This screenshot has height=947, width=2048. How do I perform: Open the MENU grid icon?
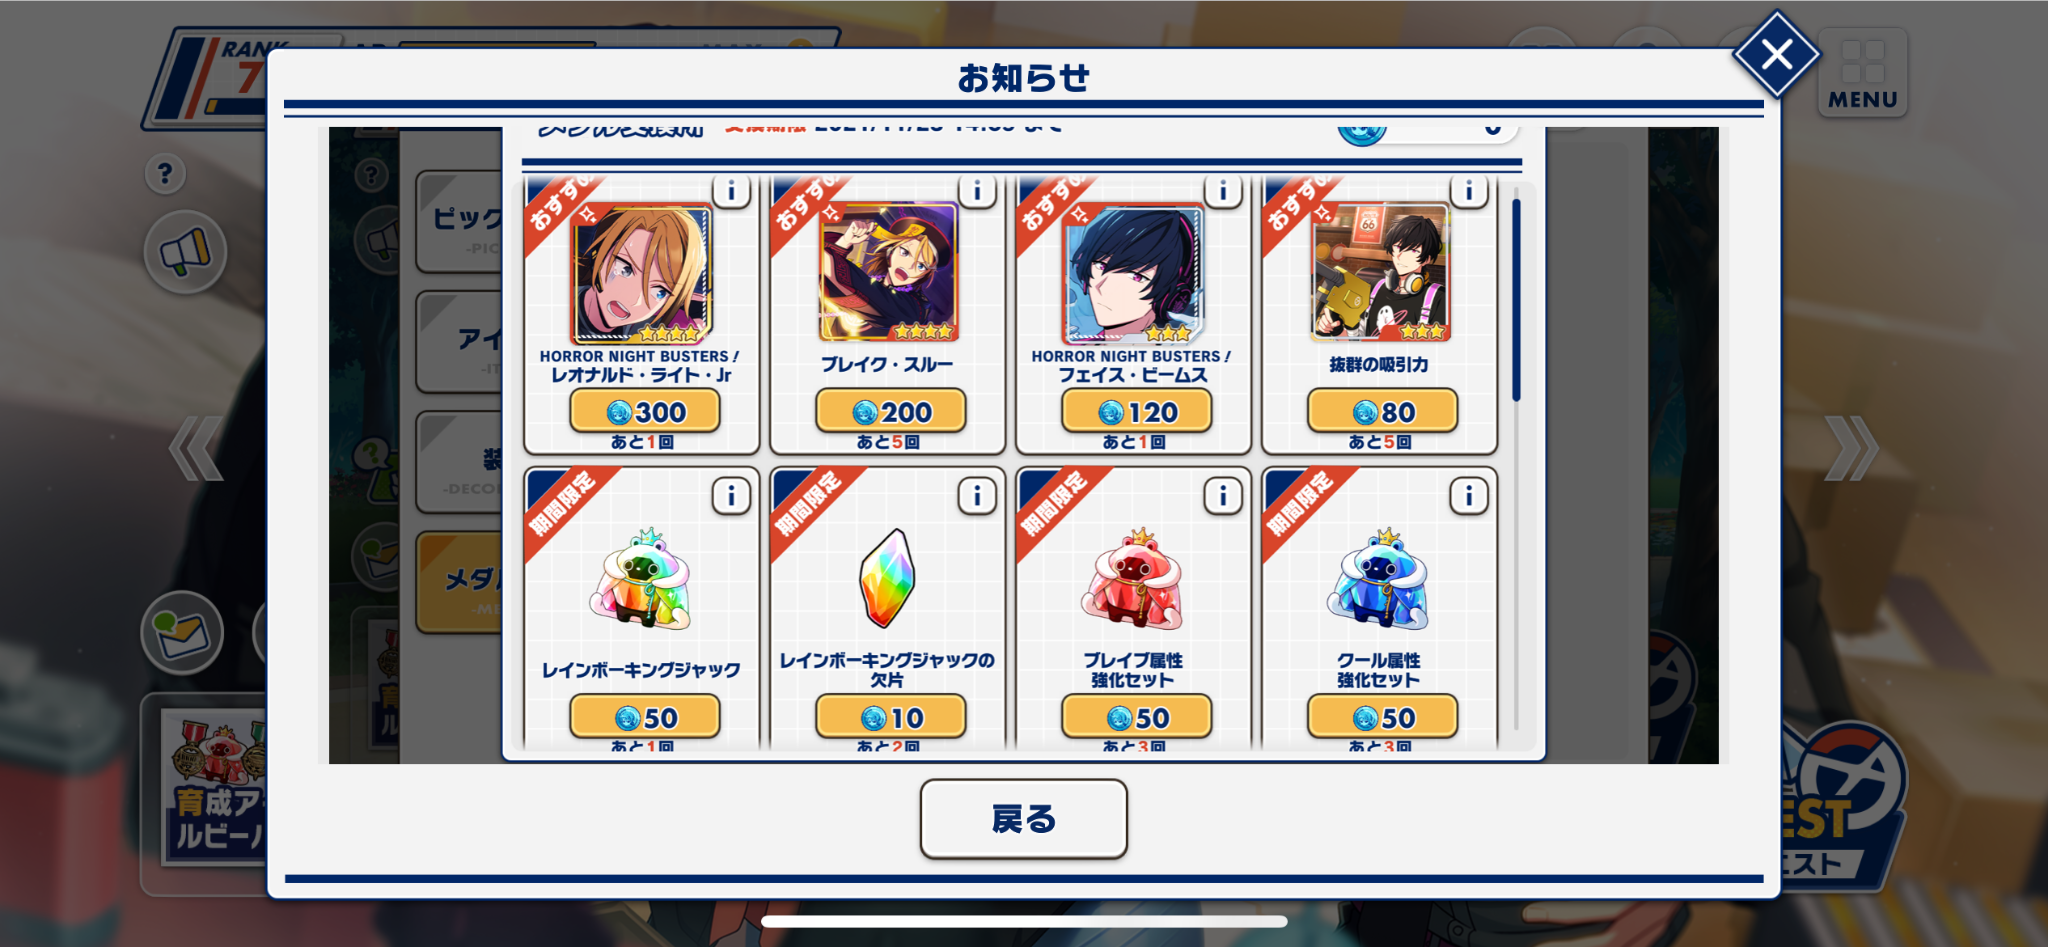click(x=1862, y=72)
